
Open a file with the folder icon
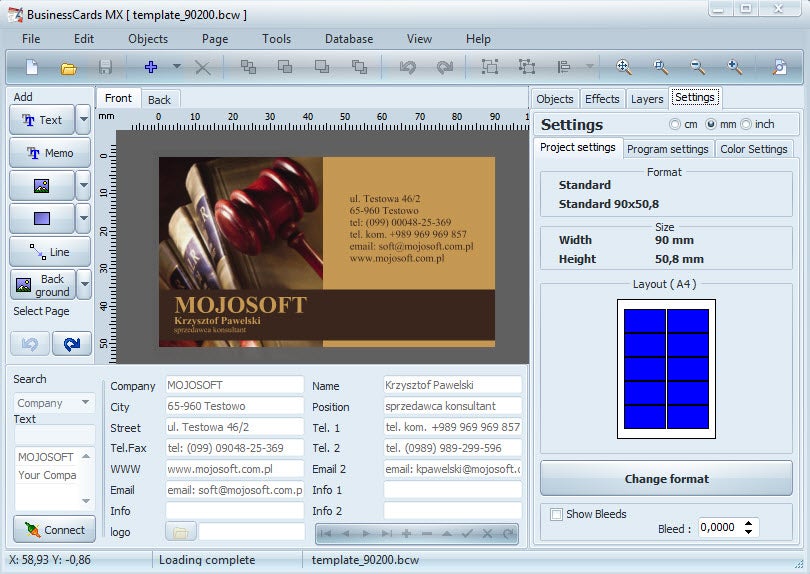point(68,67)
